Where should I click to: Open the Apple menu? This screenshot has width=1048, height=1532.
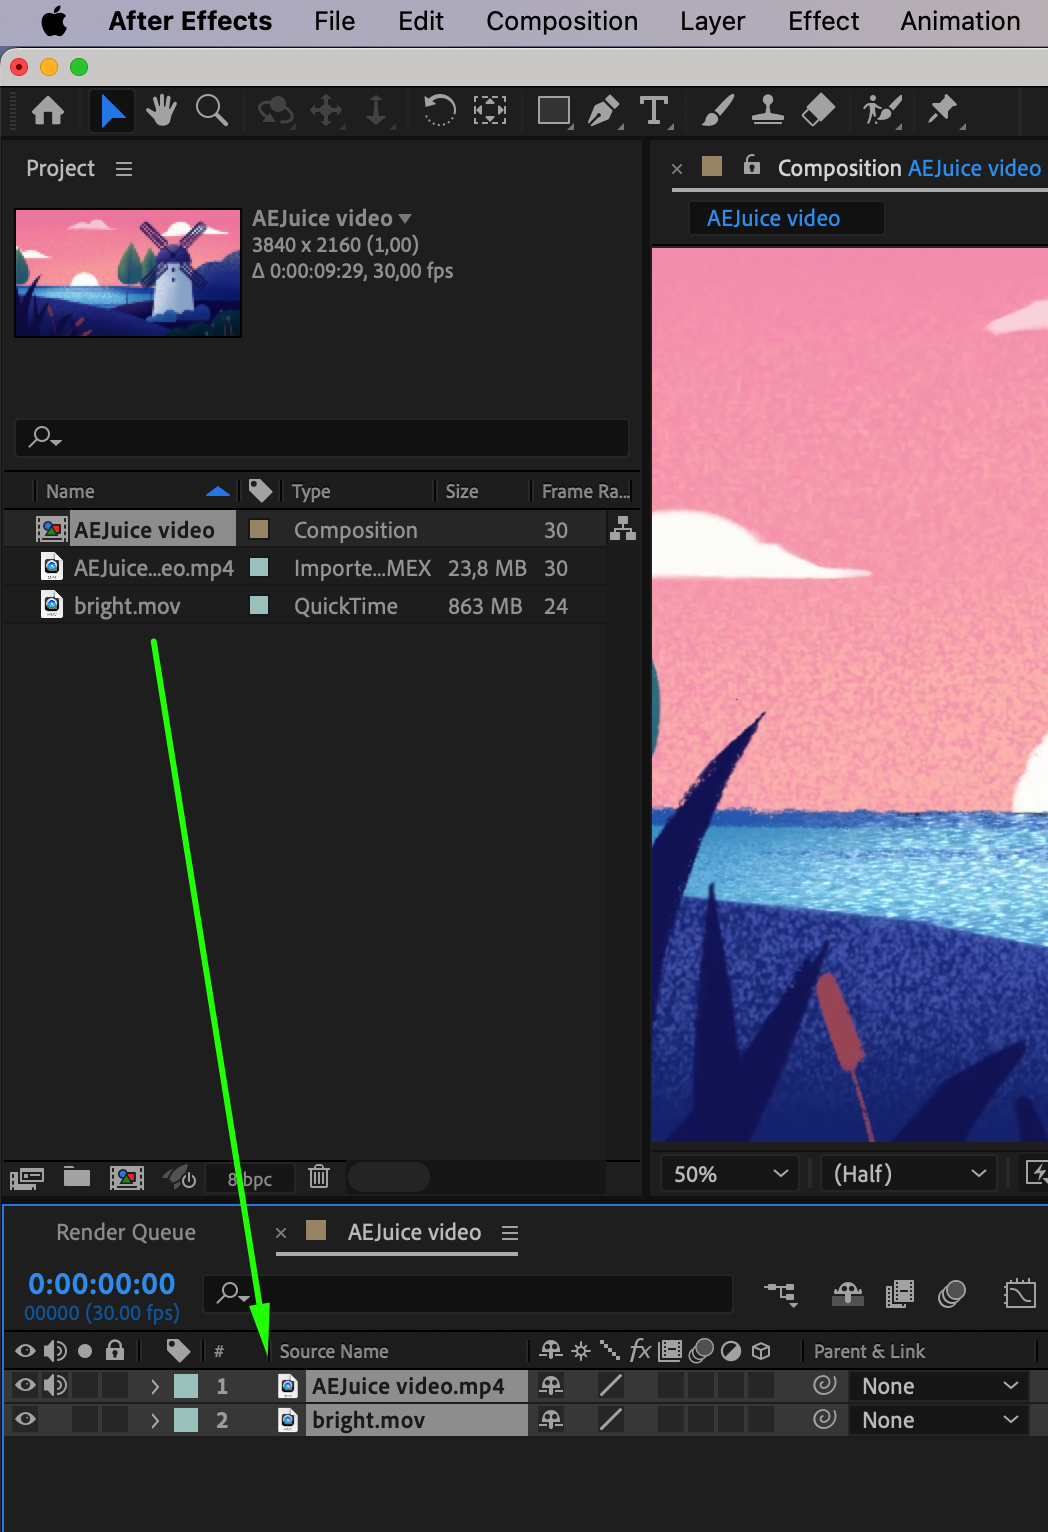tap(54, 21)
